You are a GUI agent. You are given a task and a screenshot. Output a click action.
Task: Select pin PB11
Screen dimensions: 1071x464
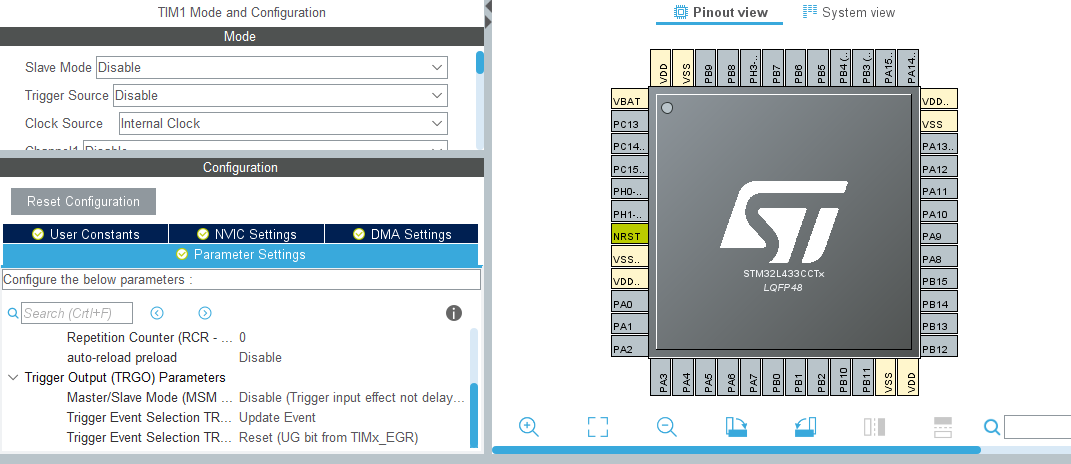865,377
